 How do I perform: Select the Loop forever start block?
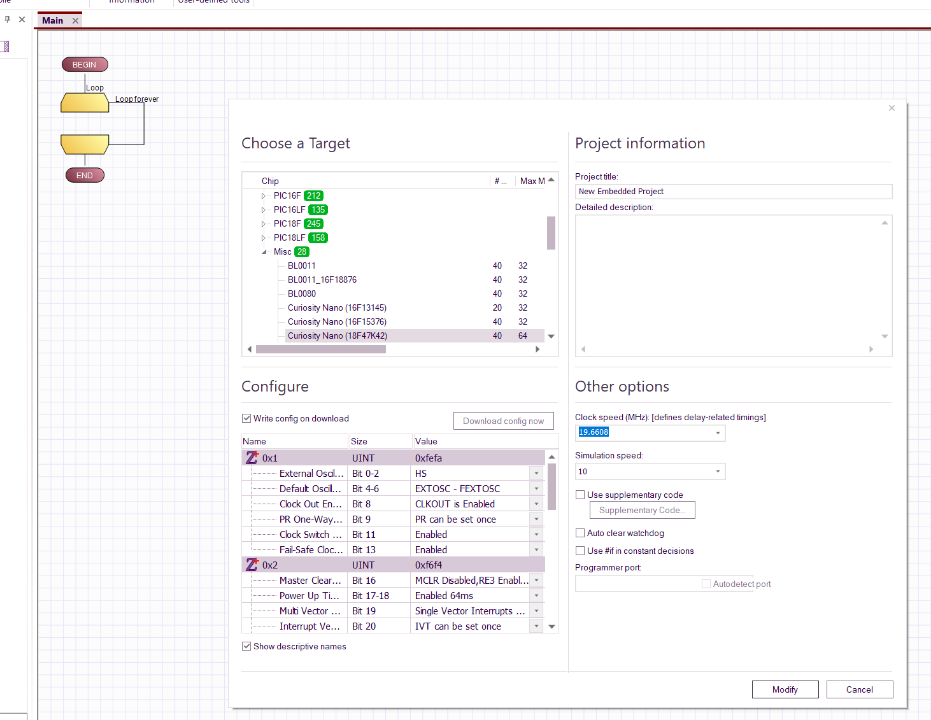pos(85,103)
